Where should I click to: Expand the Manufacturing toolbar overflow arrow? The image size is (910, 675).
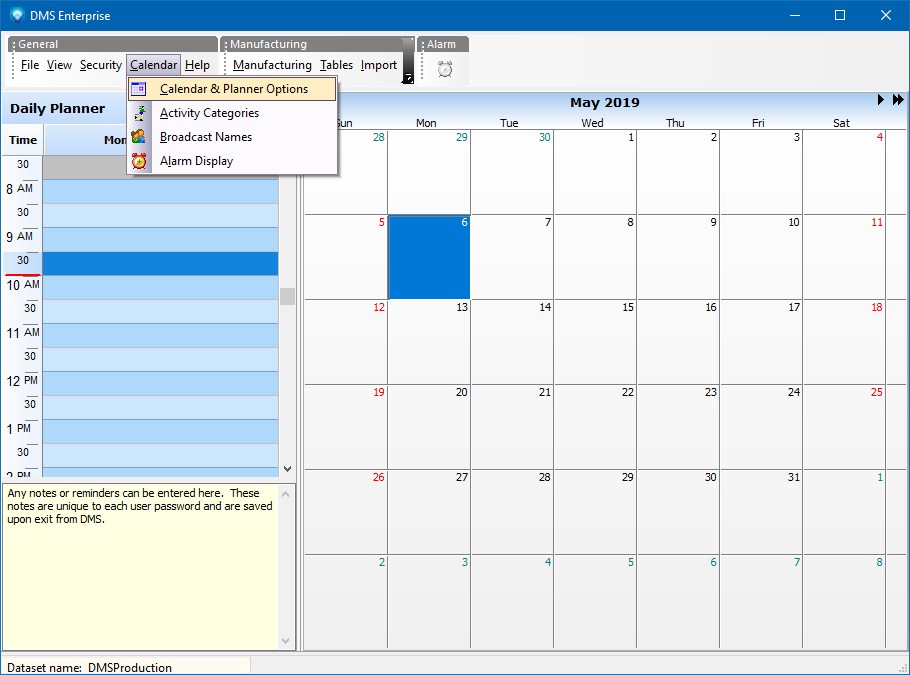(x=408, y=77)
